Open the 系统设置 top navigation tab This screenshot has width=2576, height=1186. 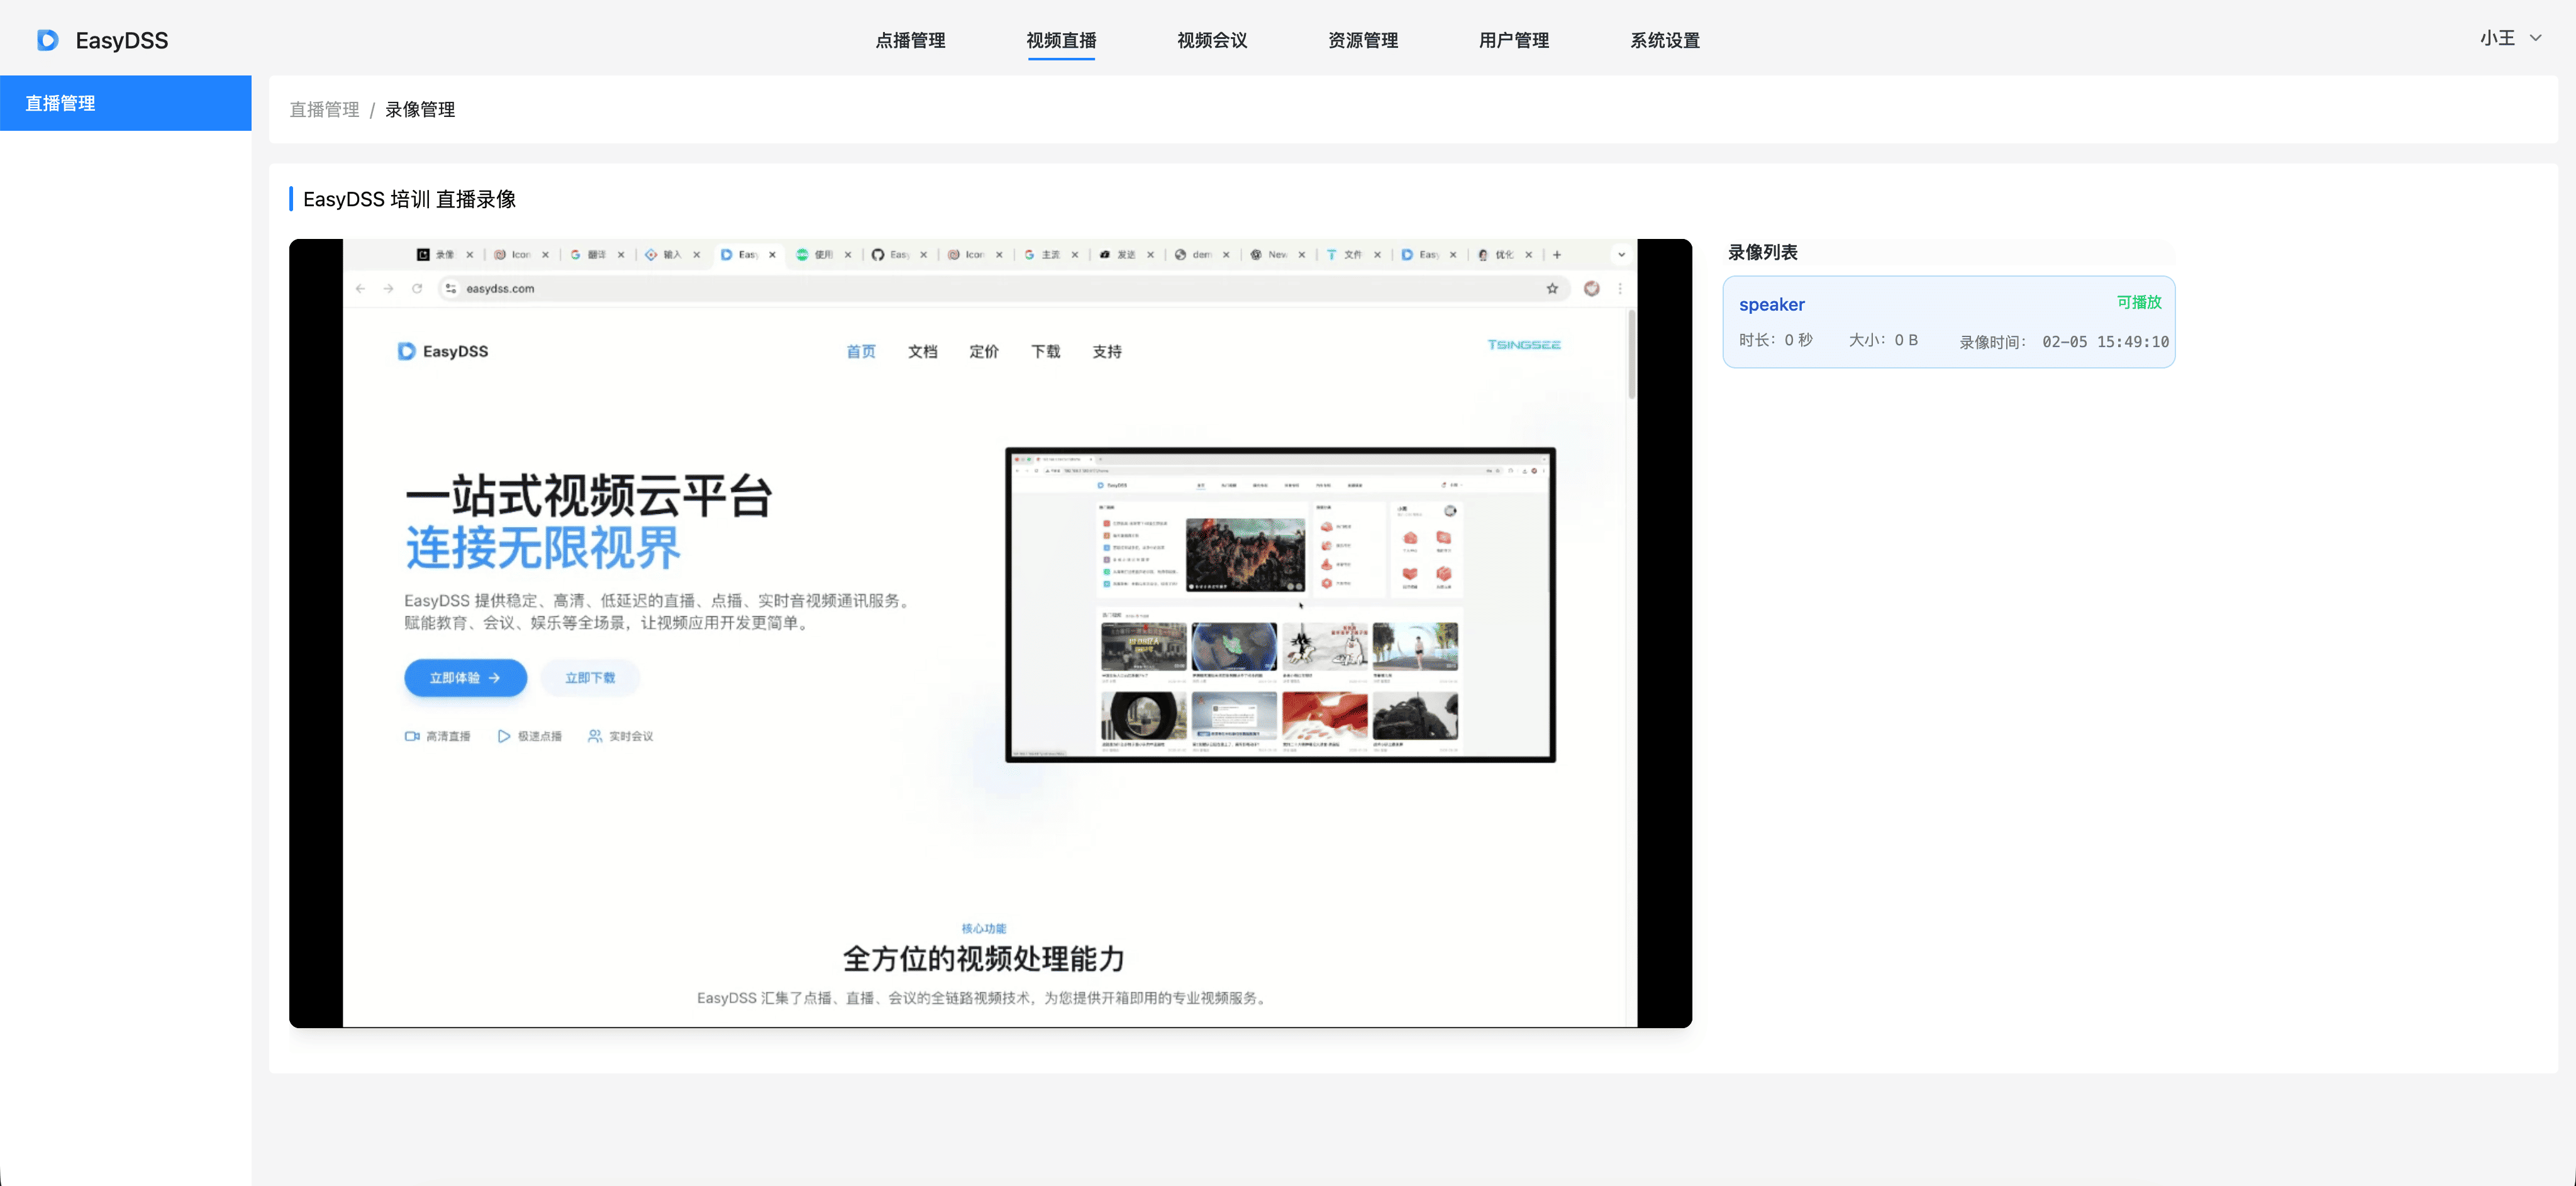coord(1665,40)
